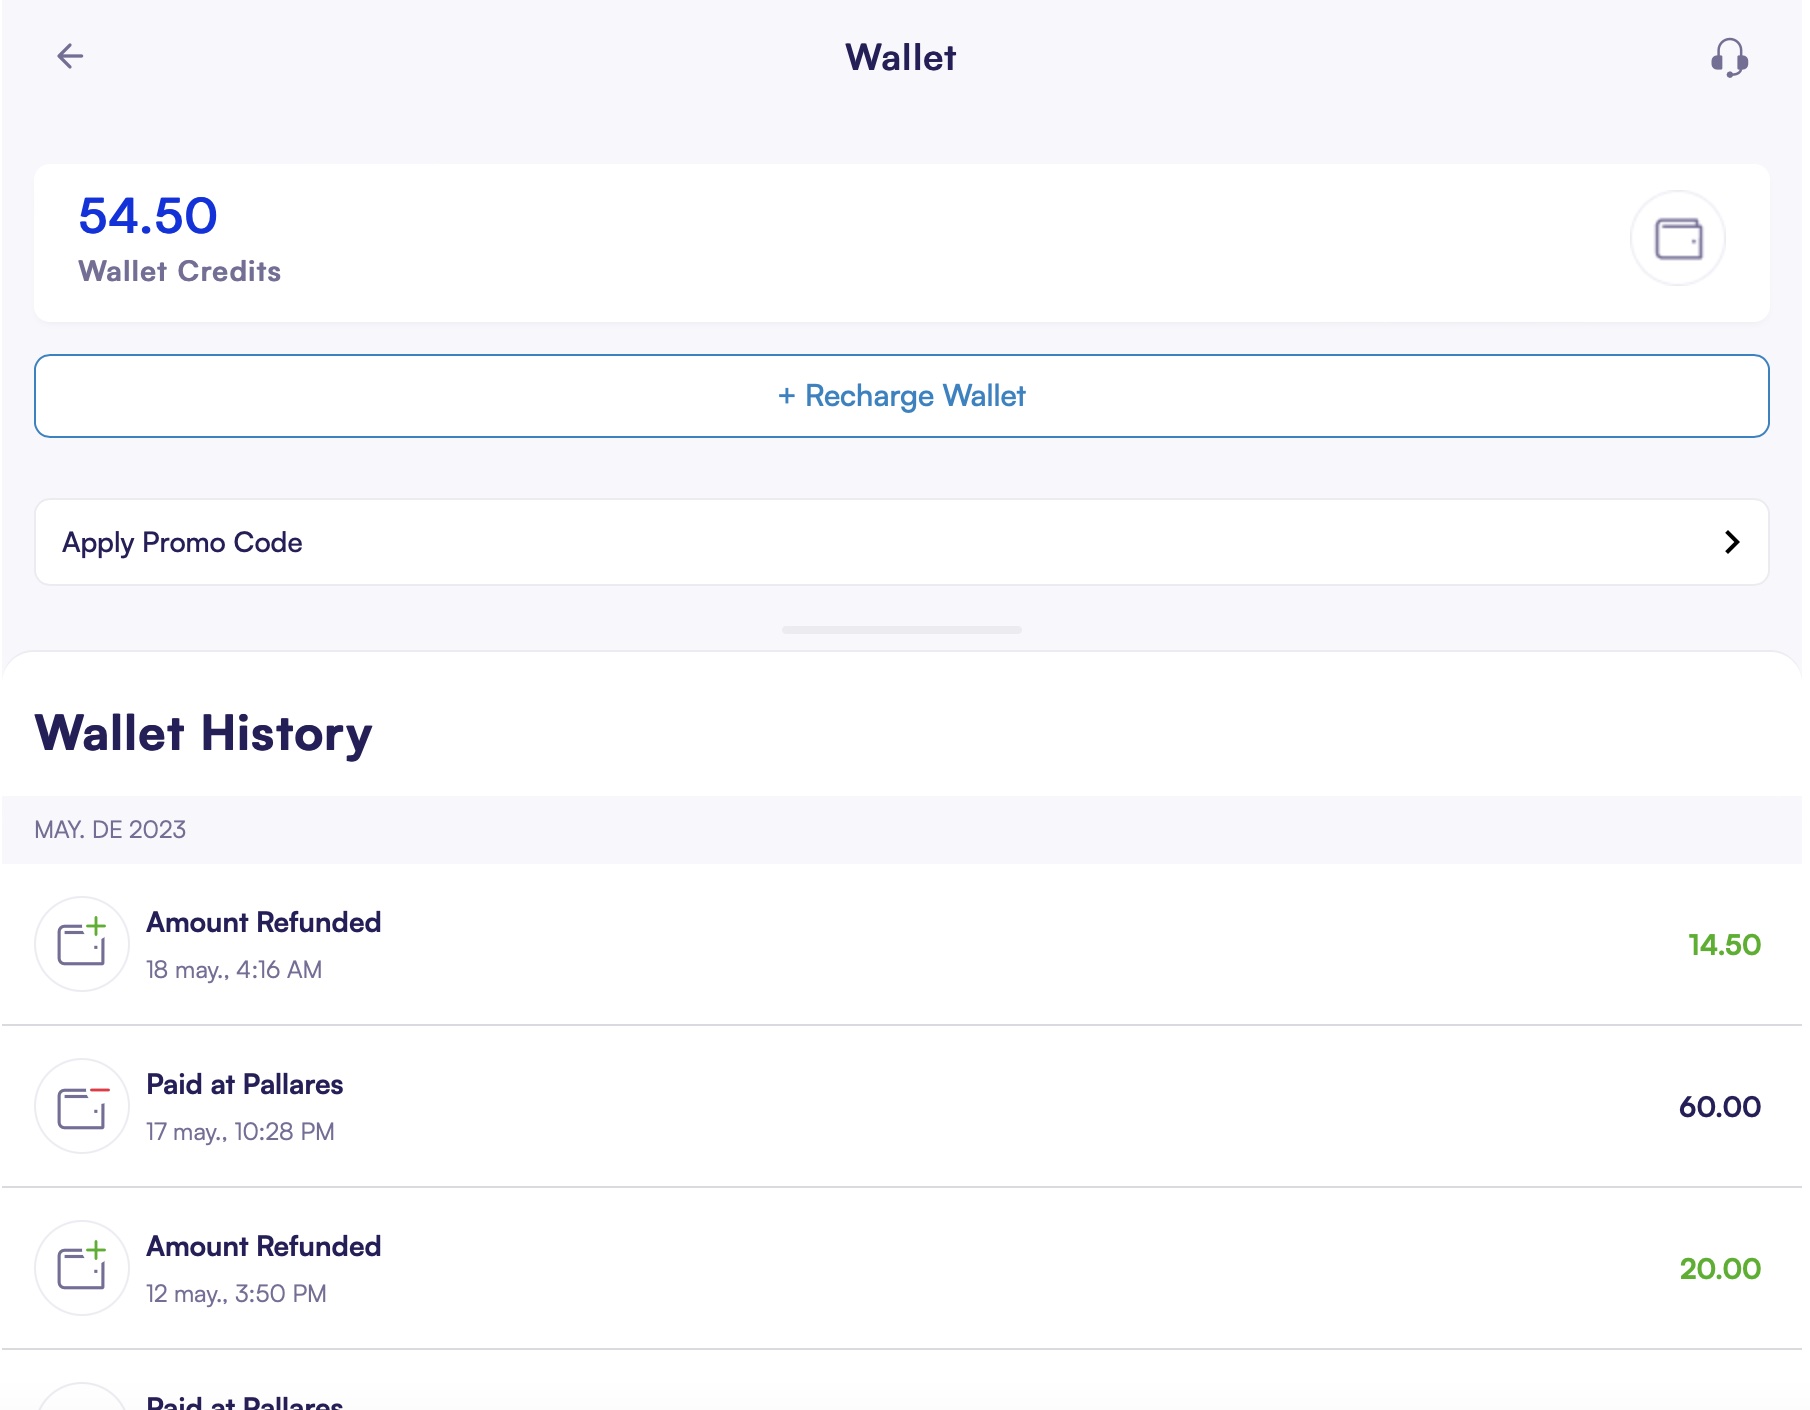Tap the back arrow to leave Wallet
The width and height of the screenshot is (1810, 1410).
point(70,57)
